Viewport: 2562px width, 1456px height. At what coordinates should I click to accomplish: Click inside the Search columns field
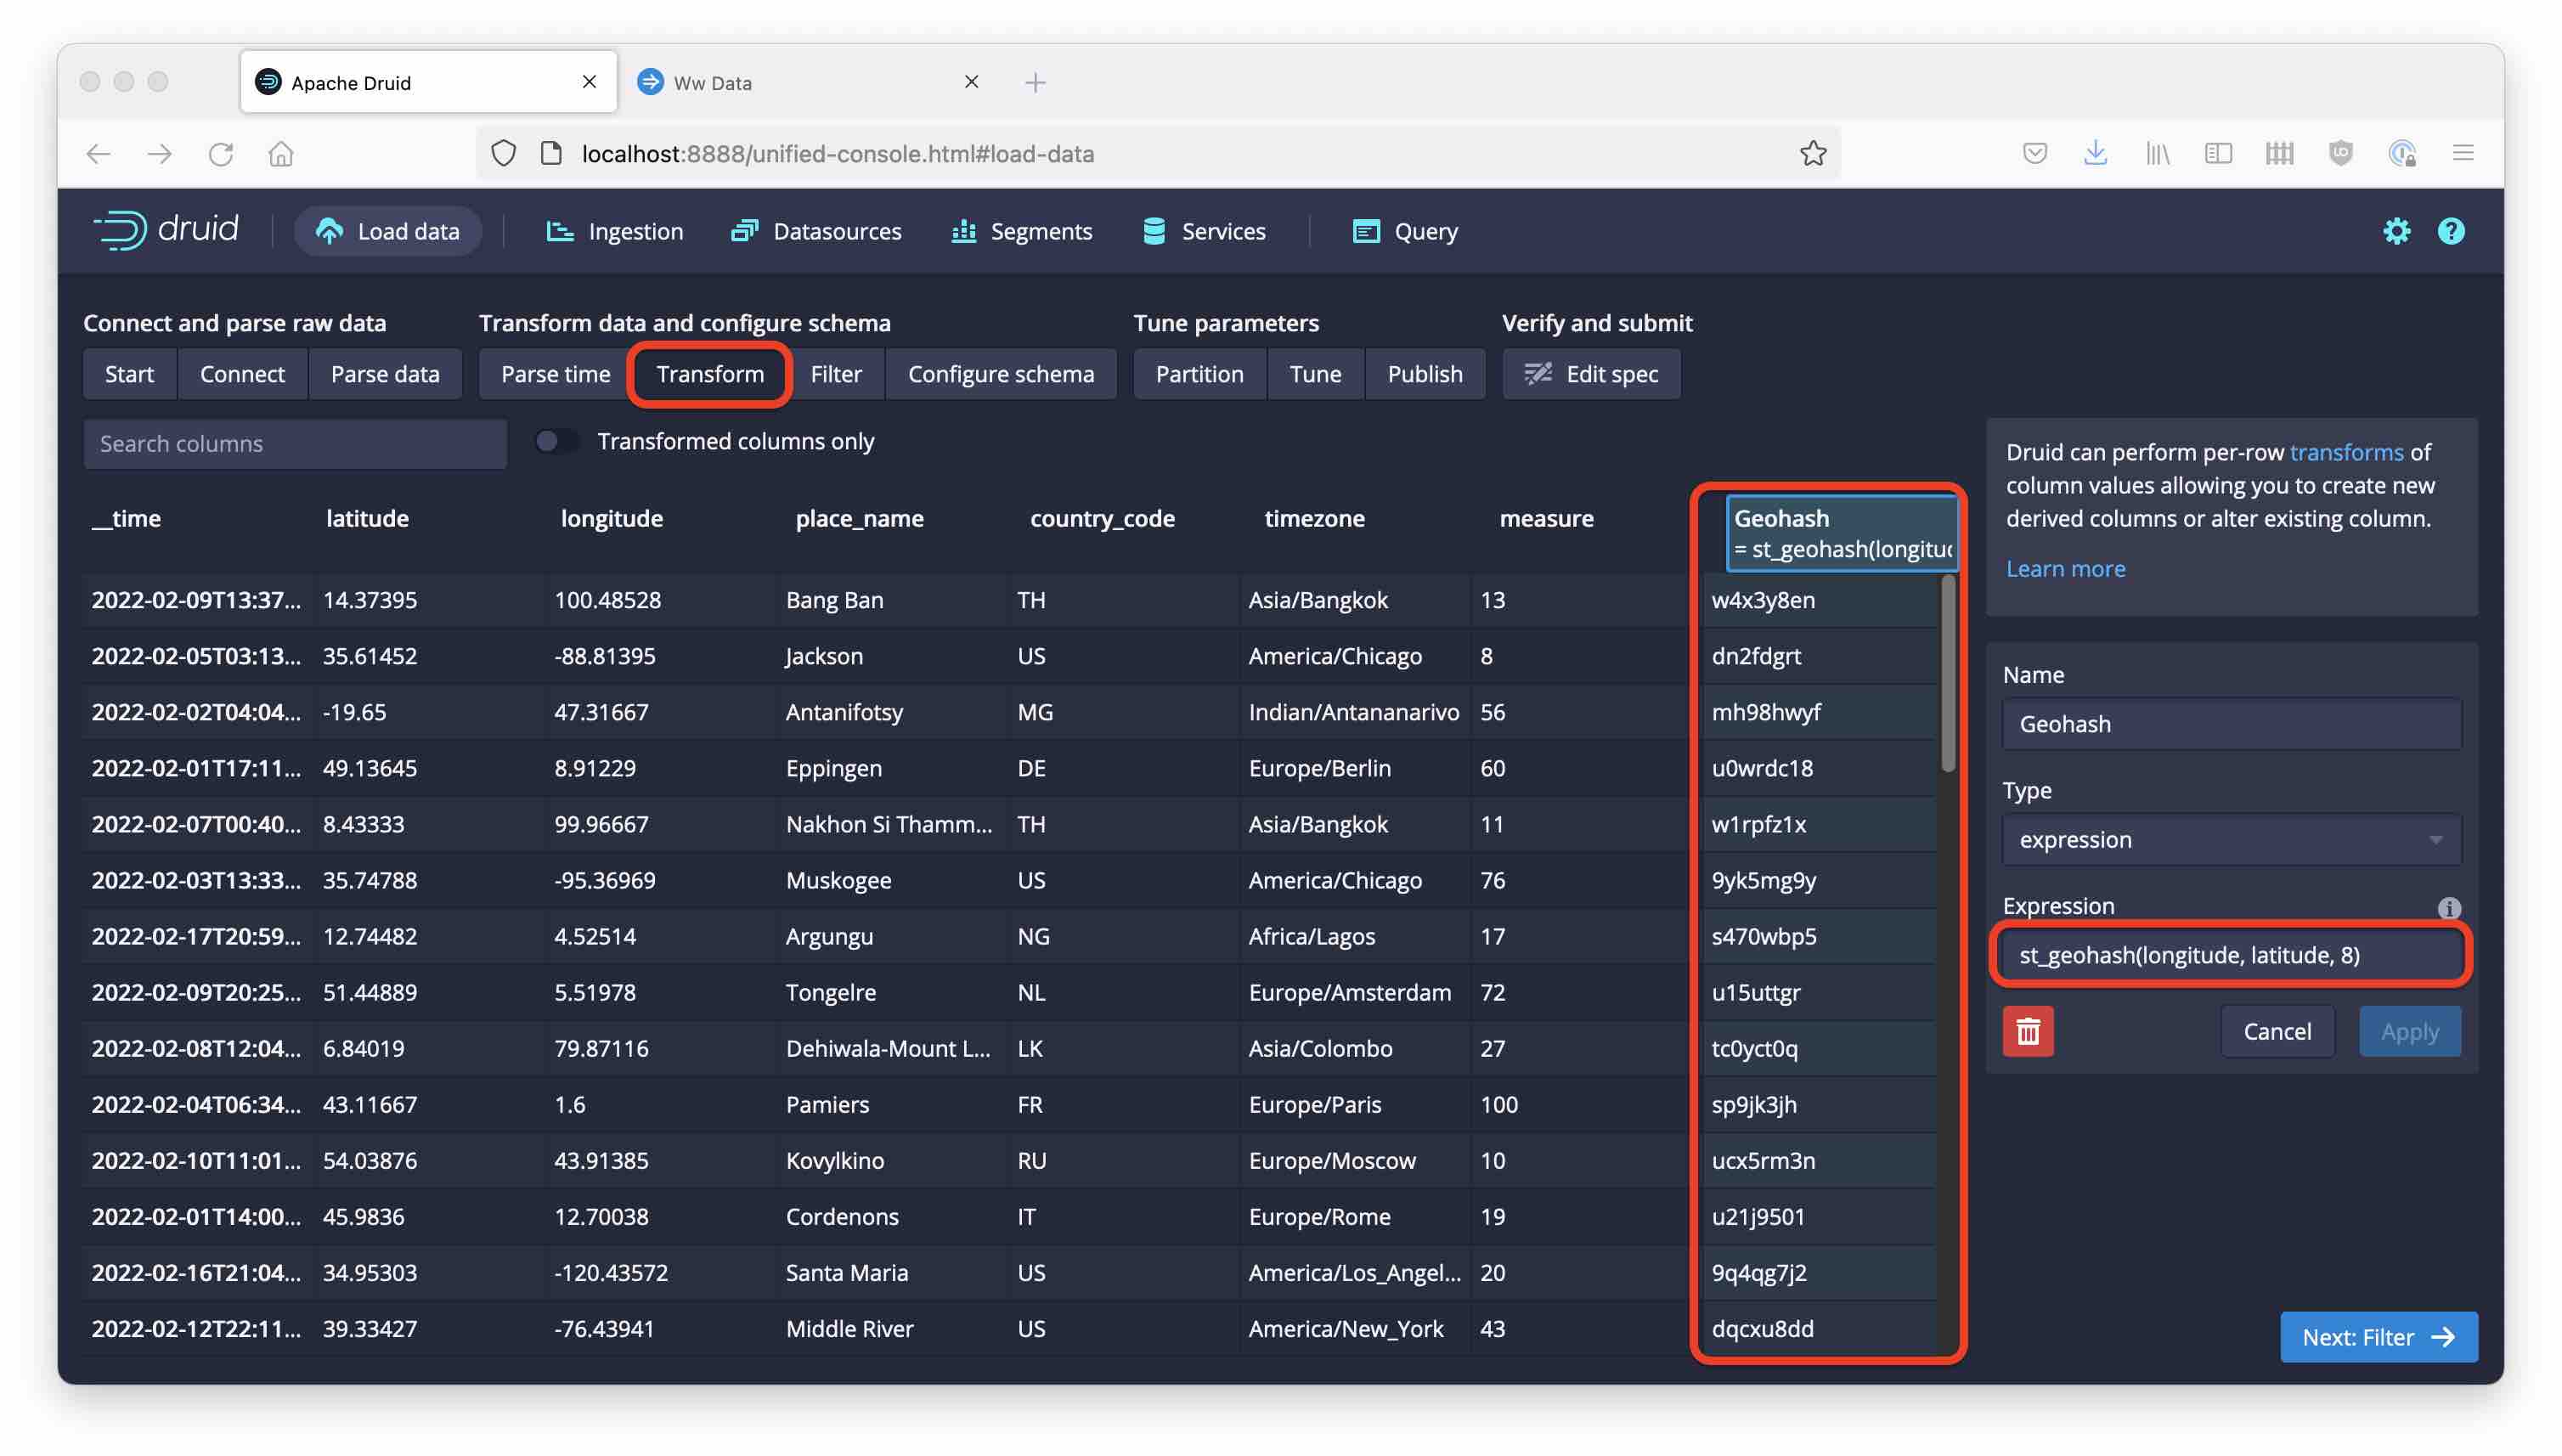tap(294, 443)
